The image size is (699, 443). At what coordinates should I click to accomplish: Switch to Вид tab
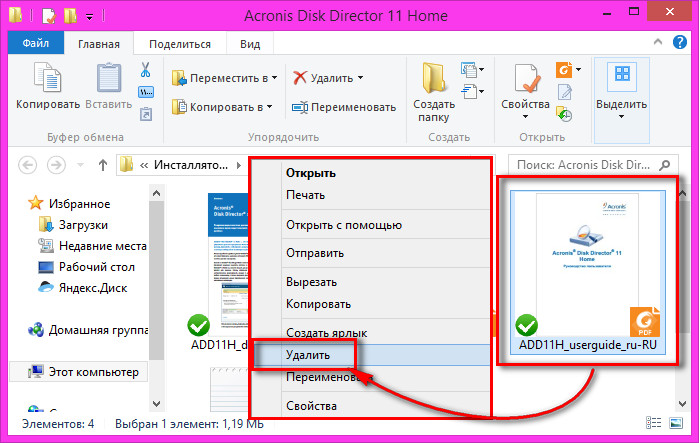[250, 44]
